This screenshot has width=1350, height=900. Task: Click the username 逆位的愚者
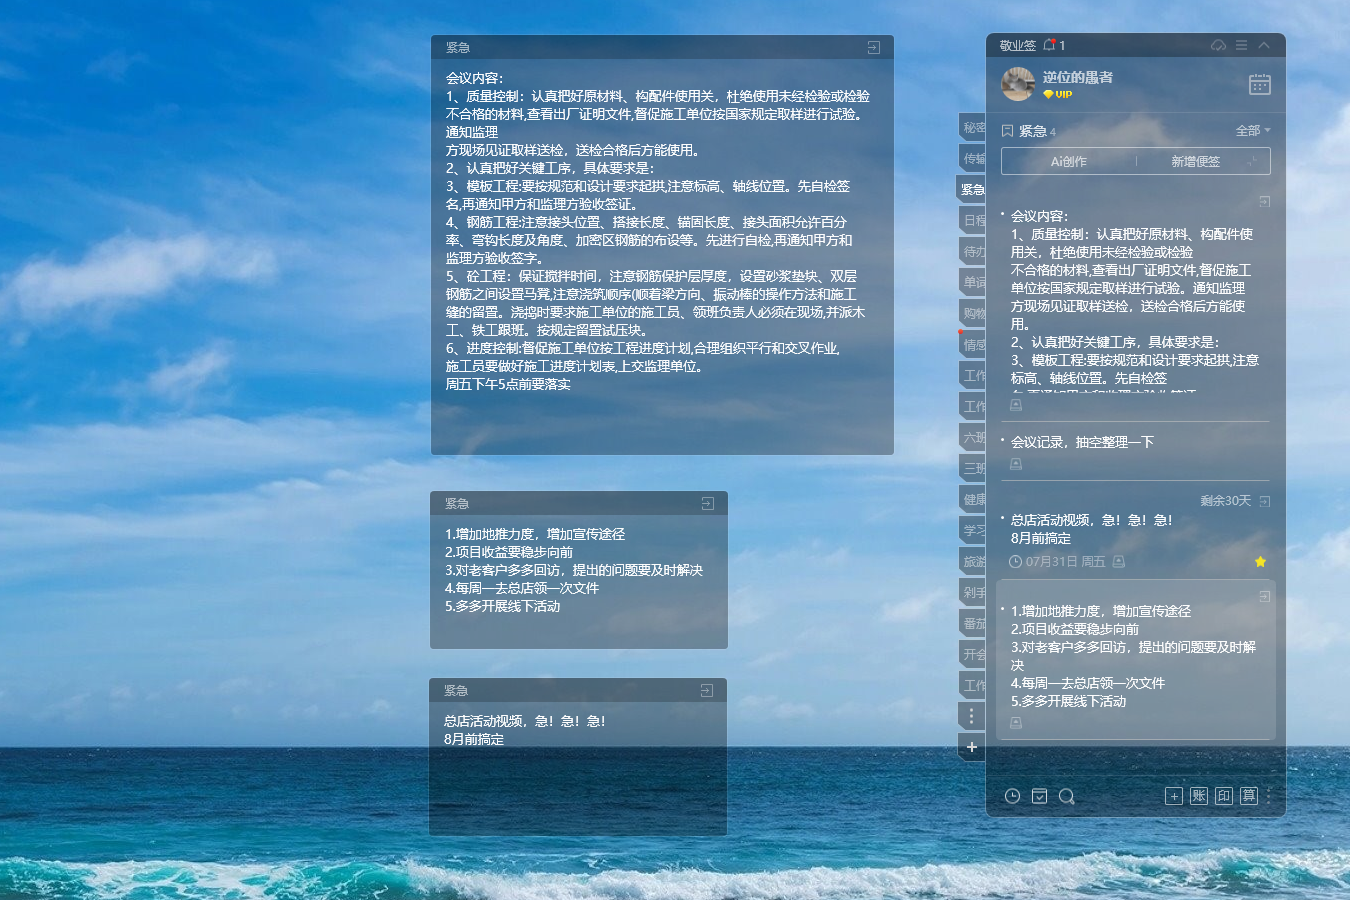(1077, 77)
